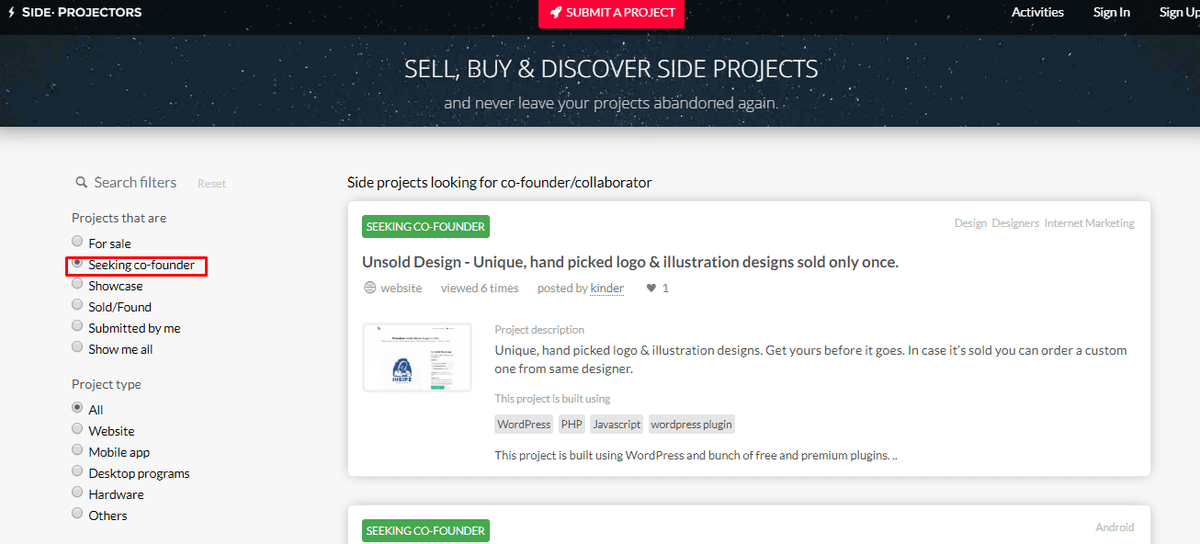Click the 'viewed 6 times' text

479,288
